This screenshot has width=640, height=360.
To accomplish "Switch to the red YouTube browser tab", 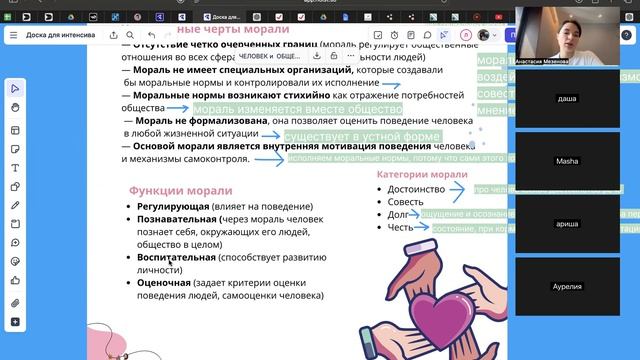I will click(499, 17).
